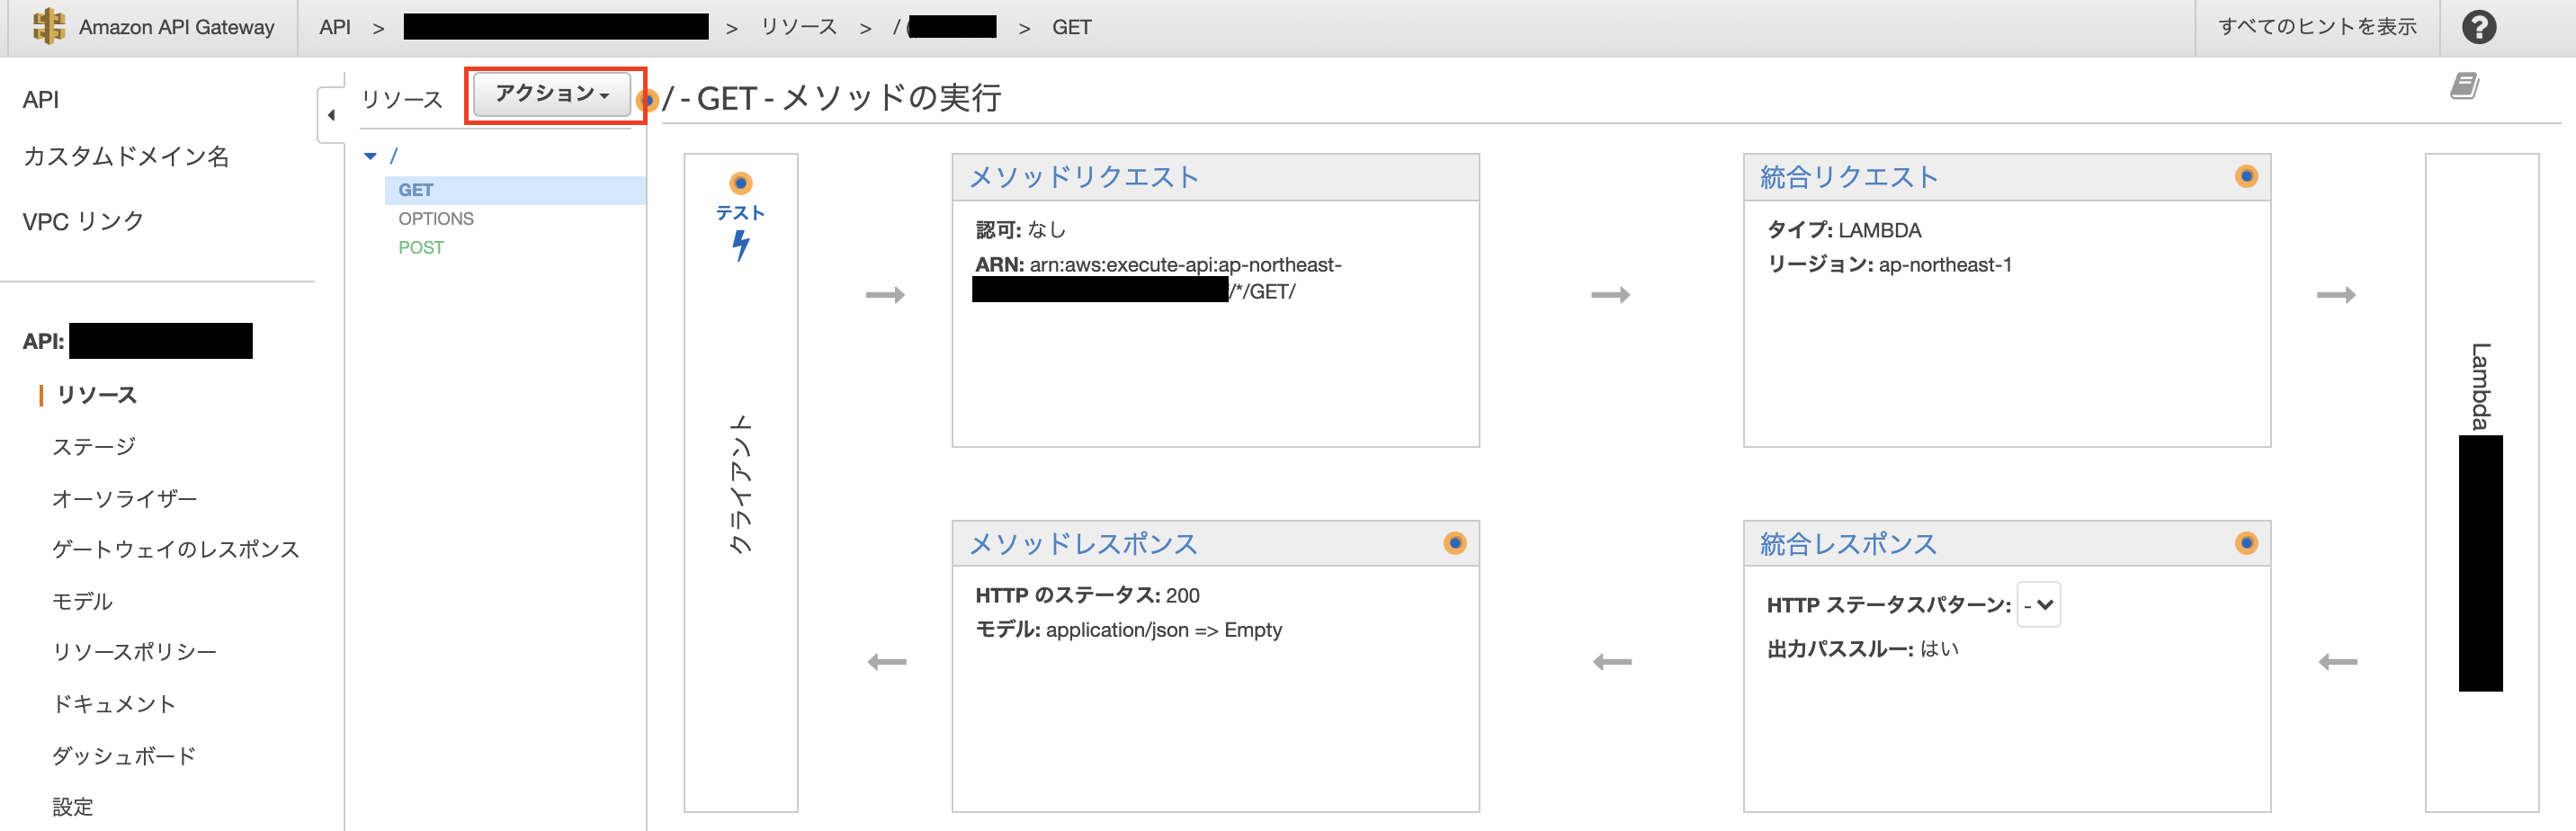Open 設定 in sidebar
2576x831 pixels.
(73, 807)
